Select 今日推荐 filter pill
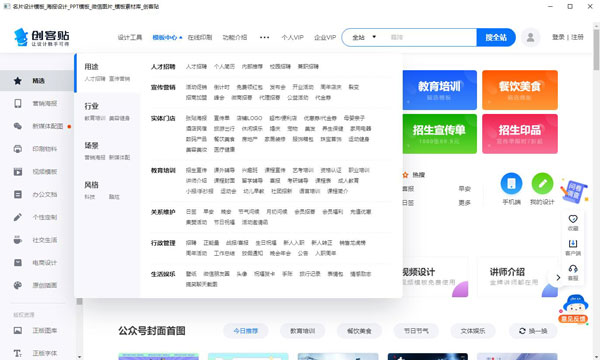 [246, 331]
